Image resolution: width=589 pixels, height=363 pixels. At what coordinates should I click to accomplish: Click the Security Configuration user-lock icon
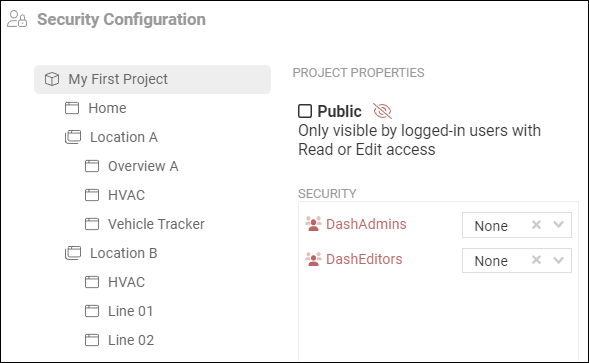[17, 19]
